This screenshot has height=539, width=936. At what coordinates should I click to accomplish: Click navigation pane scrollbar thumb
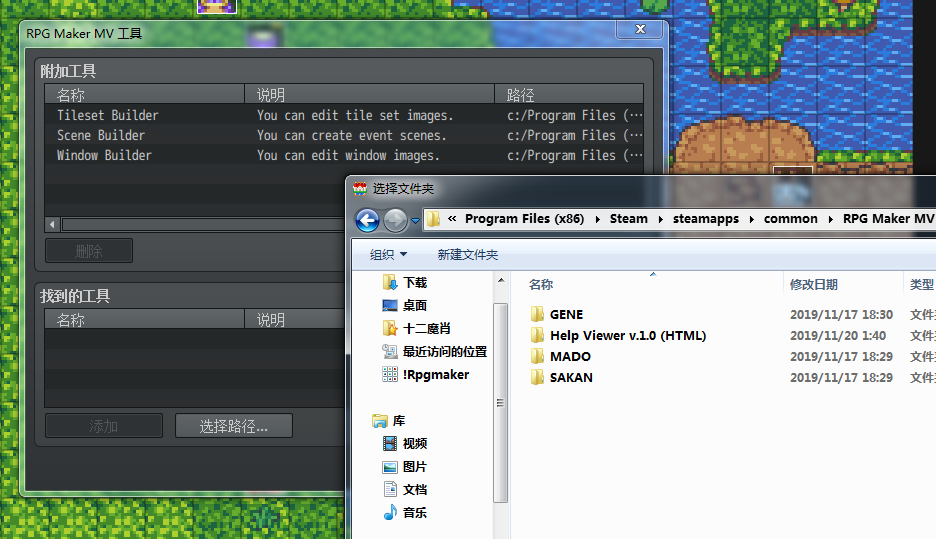(501, 403)
